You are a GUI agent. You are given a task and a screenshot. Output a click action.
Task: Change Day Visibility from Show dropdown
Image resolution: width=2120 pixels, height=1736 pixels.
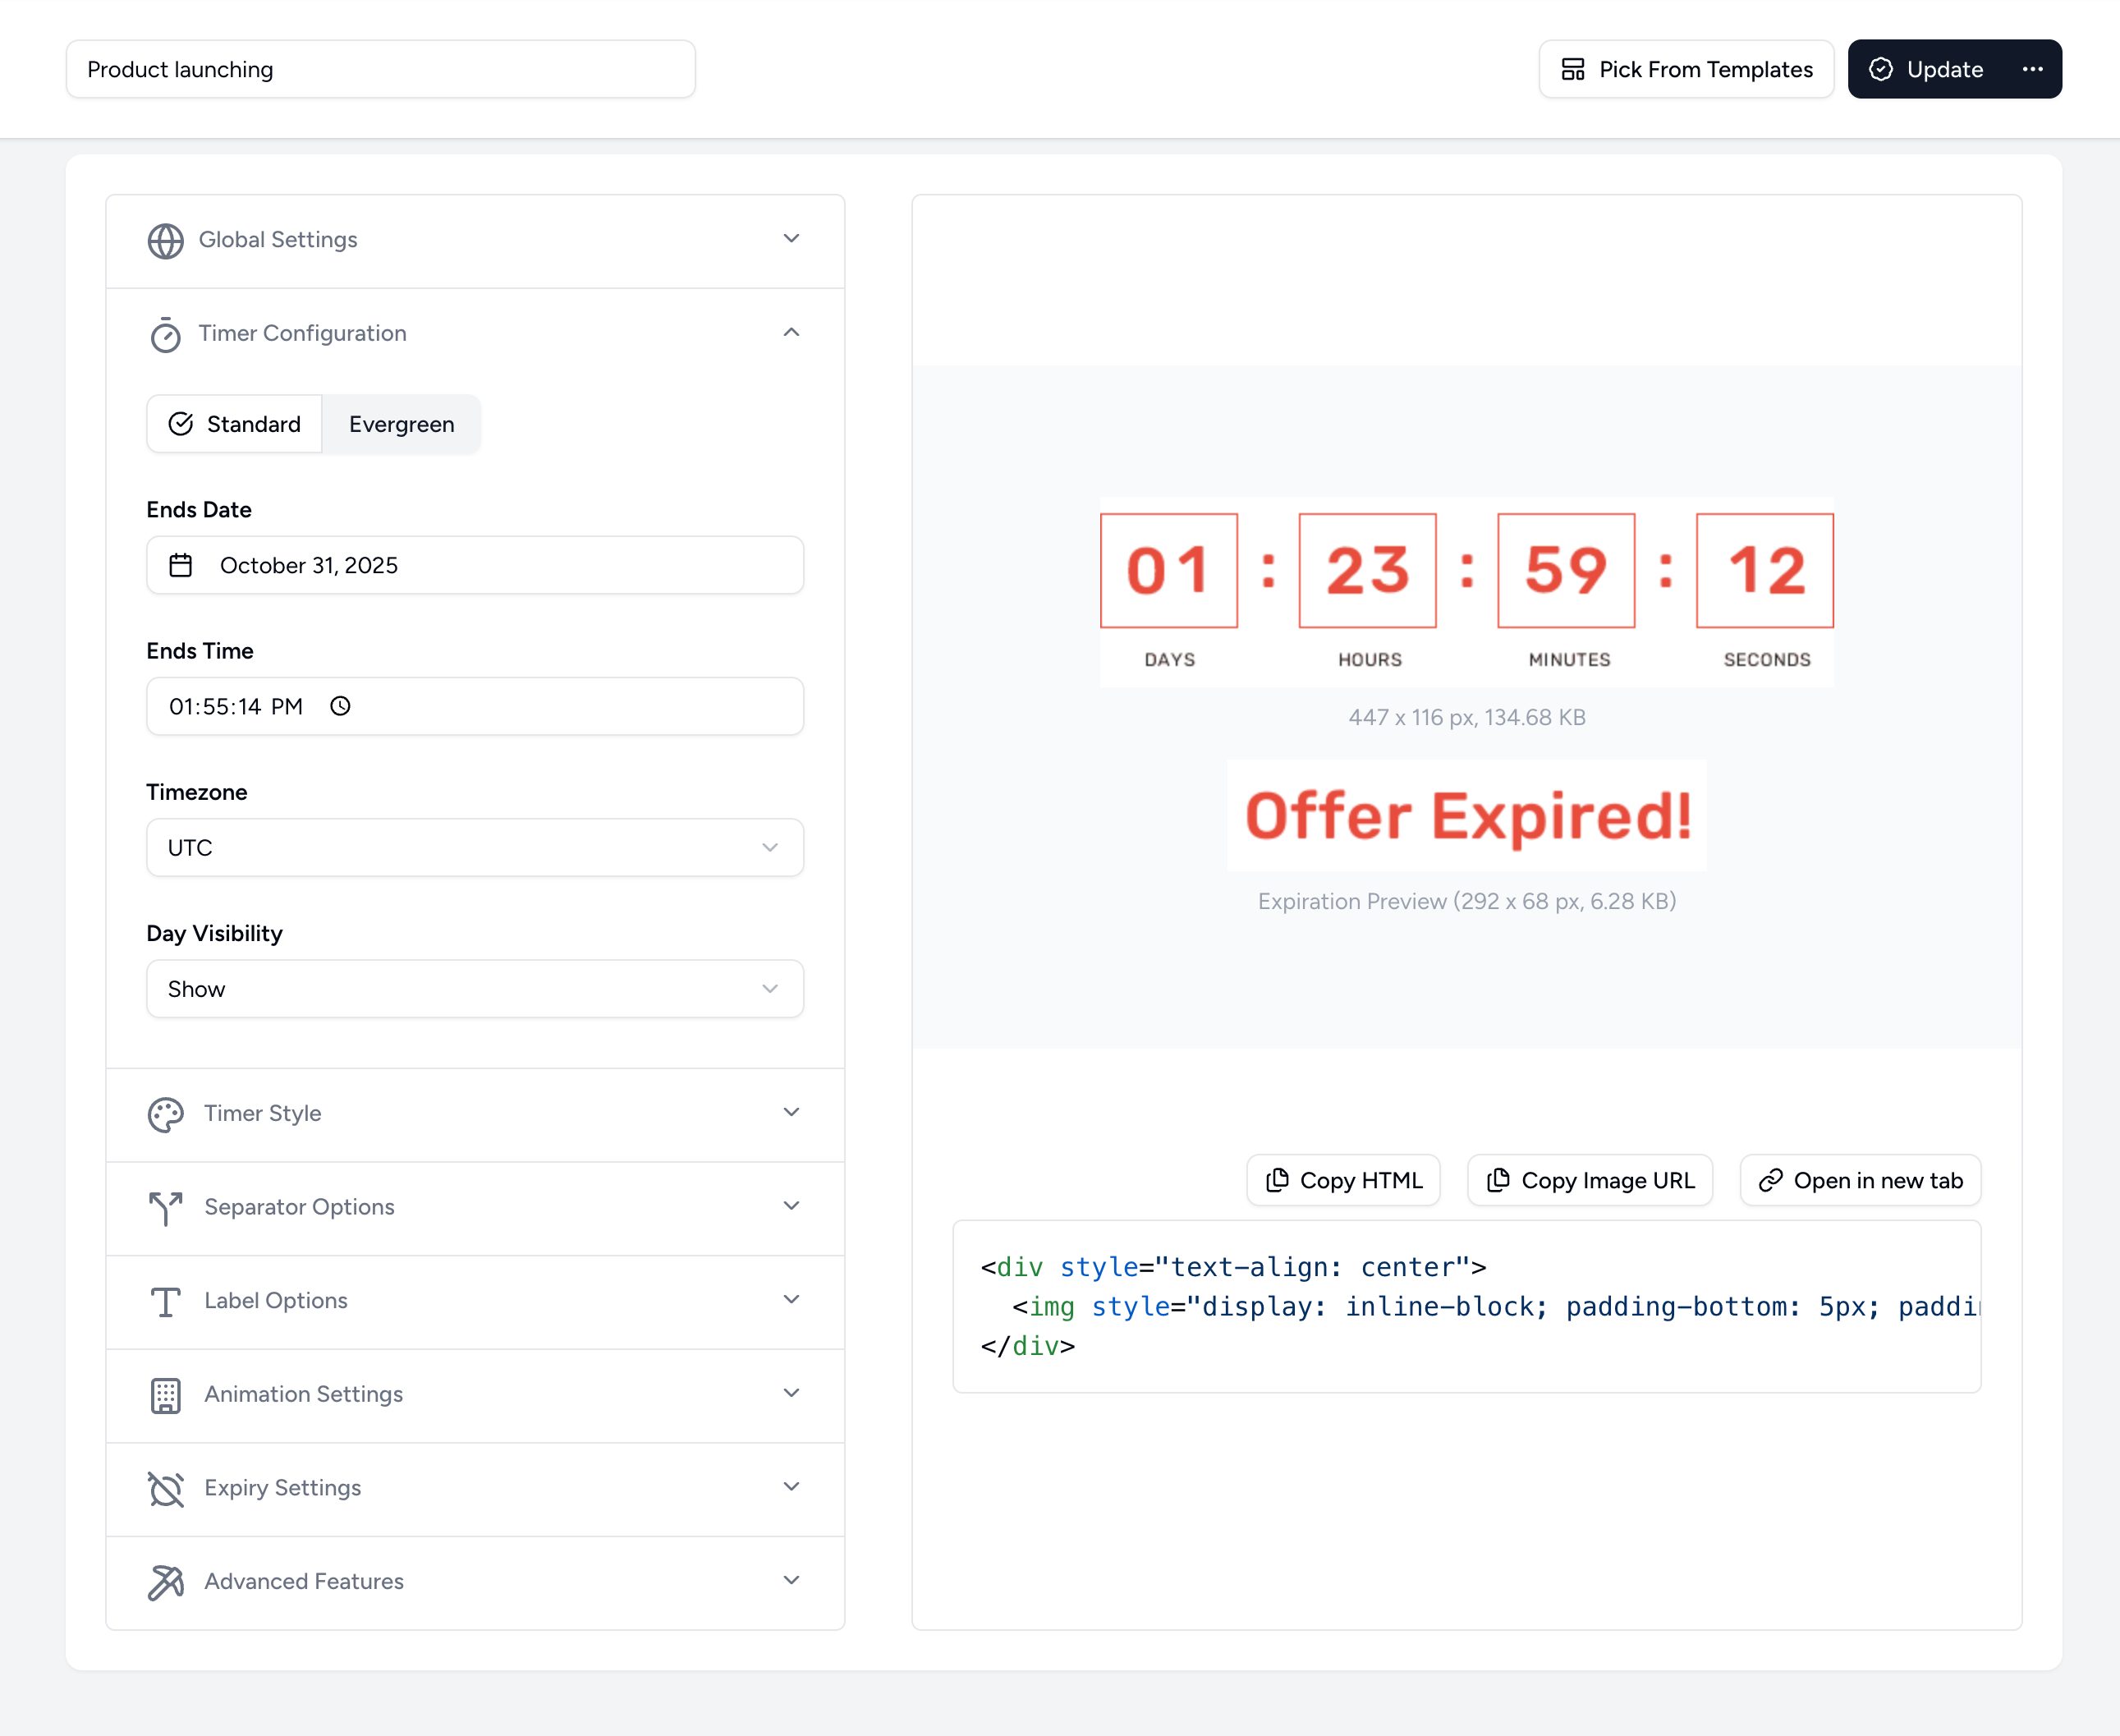pyautogui.click(x=474, y=988)
